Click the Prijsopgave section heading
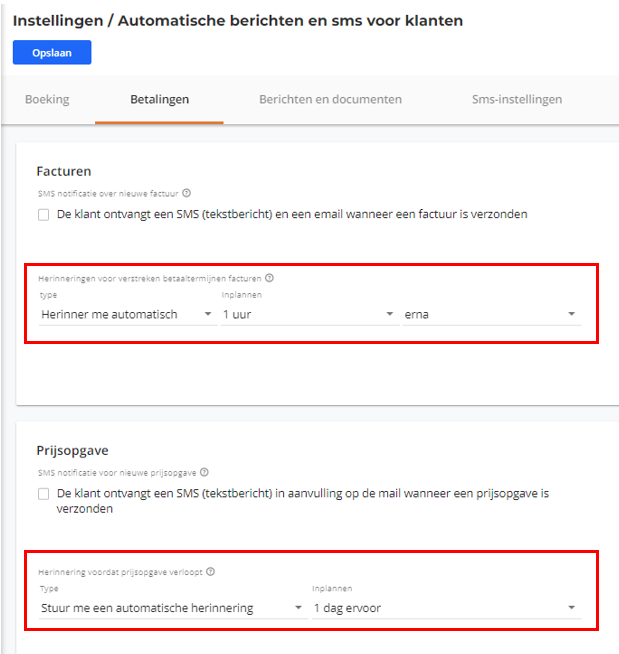The width and height of the screenshot is (619, 654). [x=73, y=450]
